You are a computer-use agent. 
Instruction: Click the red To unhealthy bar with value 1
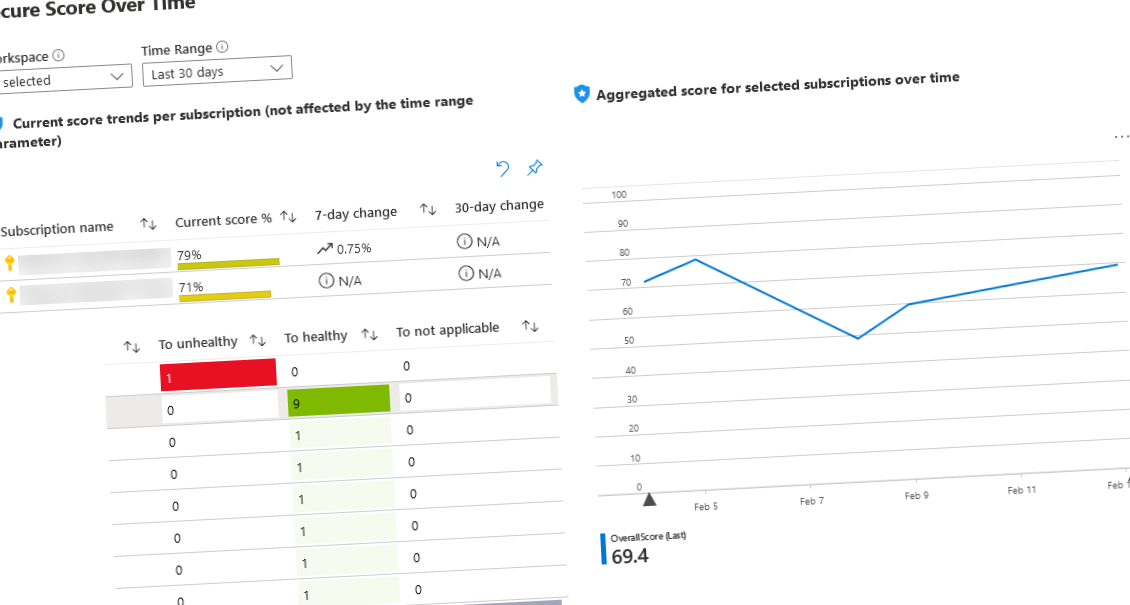218,375
